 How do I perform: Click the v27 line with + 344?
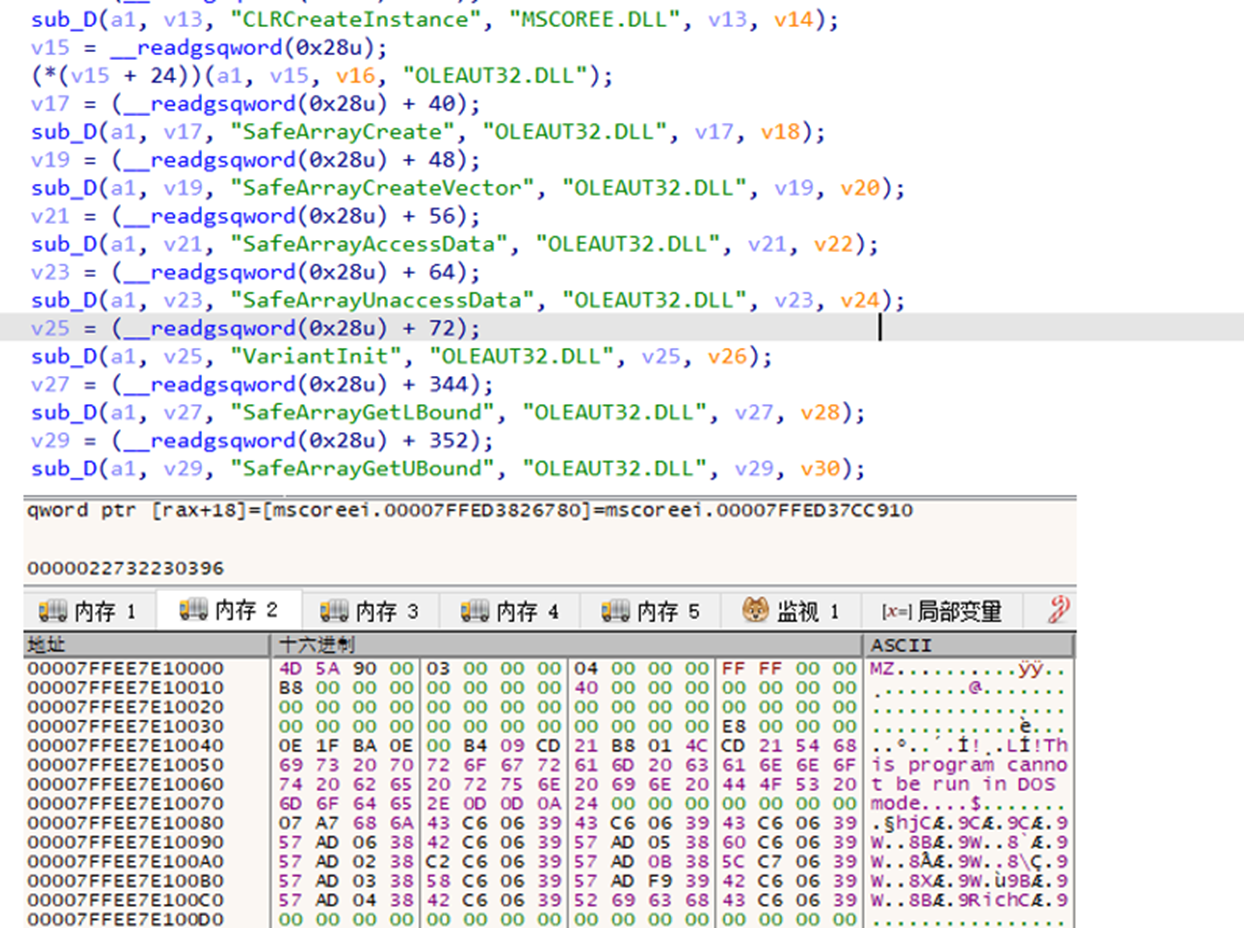[x=262, y=384]
